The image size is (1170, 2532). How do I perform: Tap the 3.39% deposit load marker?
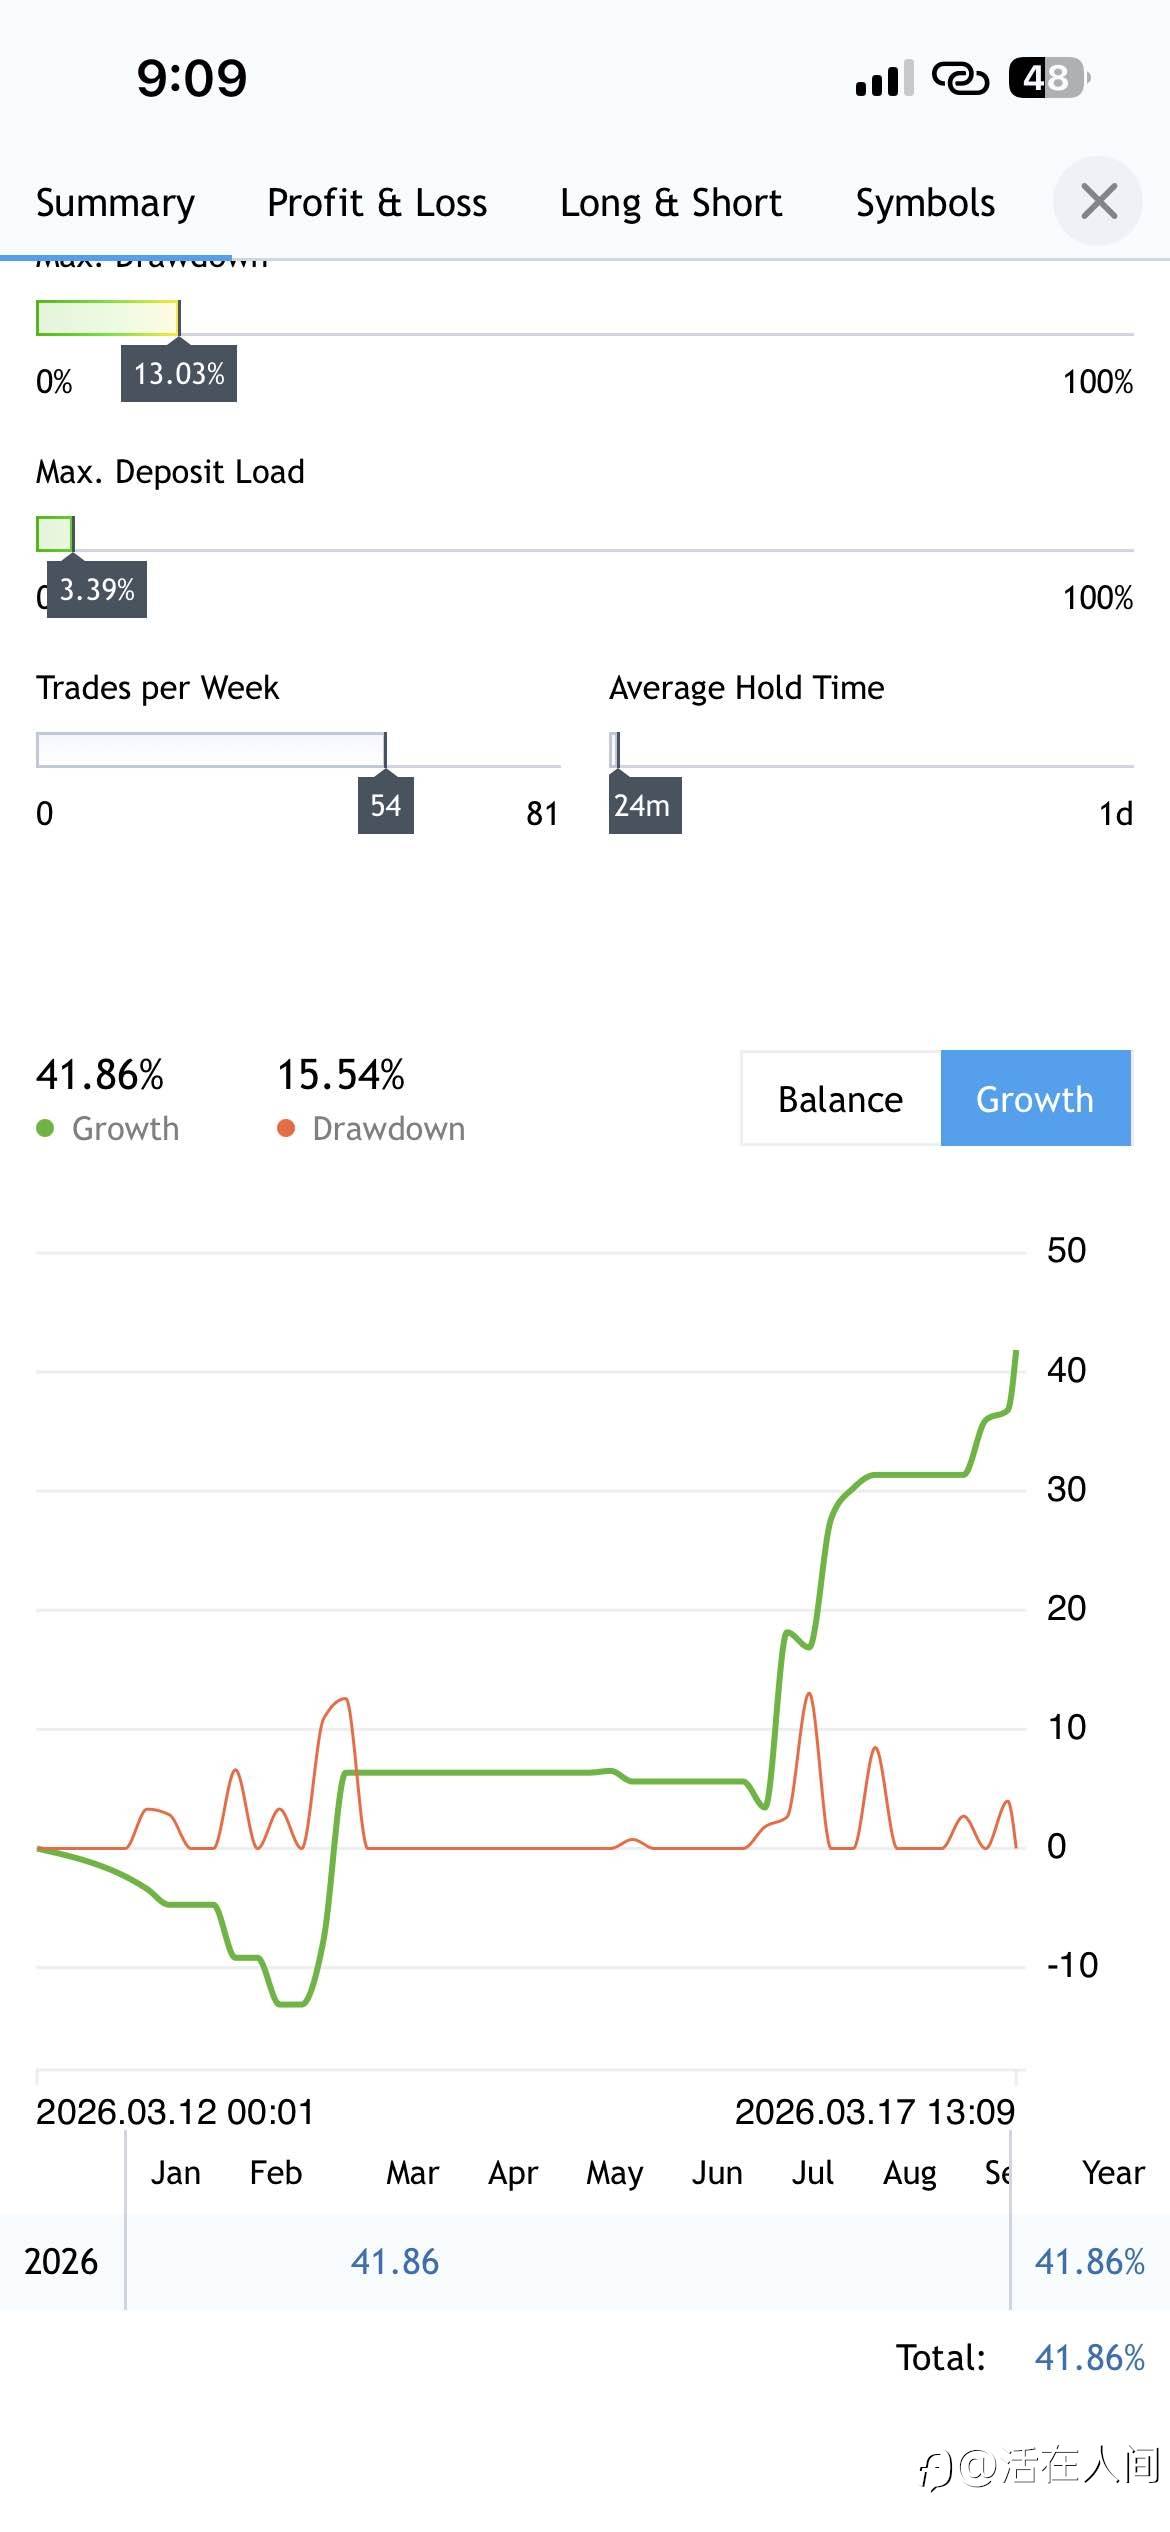(x=97, y=590)
